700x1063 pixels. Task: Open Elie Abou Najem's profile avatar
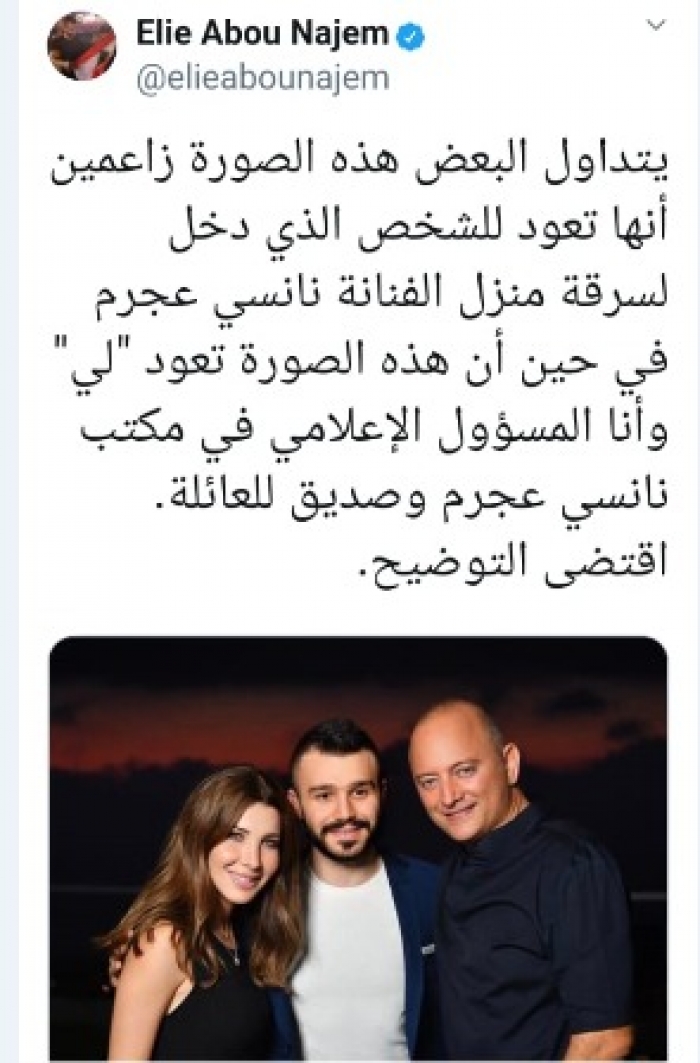(x=82, y=46)
